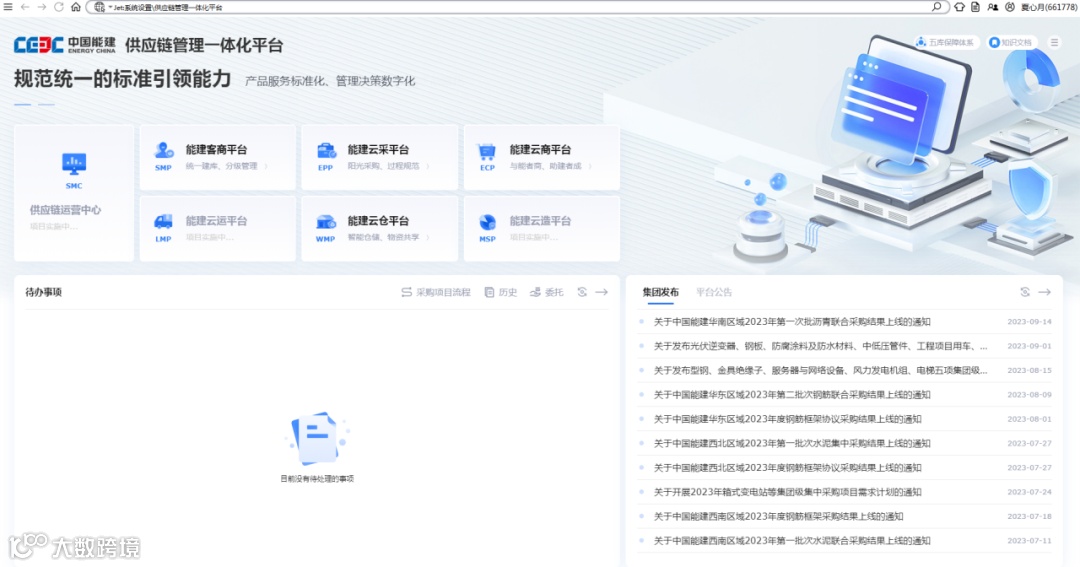1080x567 pixels.
Task: Open 五库保障体系 button
Action: pyautogui.click(x=946, y=43)
